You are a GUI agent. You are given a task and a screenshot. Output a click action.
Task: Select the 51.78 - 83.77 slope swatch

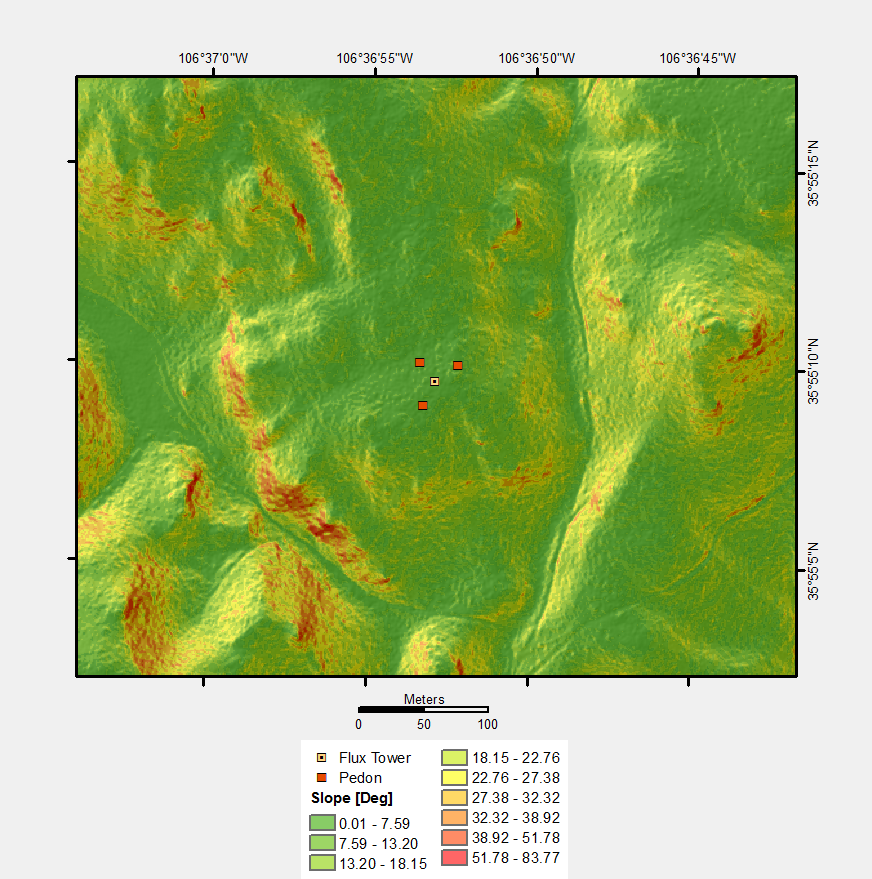point(454,858)
